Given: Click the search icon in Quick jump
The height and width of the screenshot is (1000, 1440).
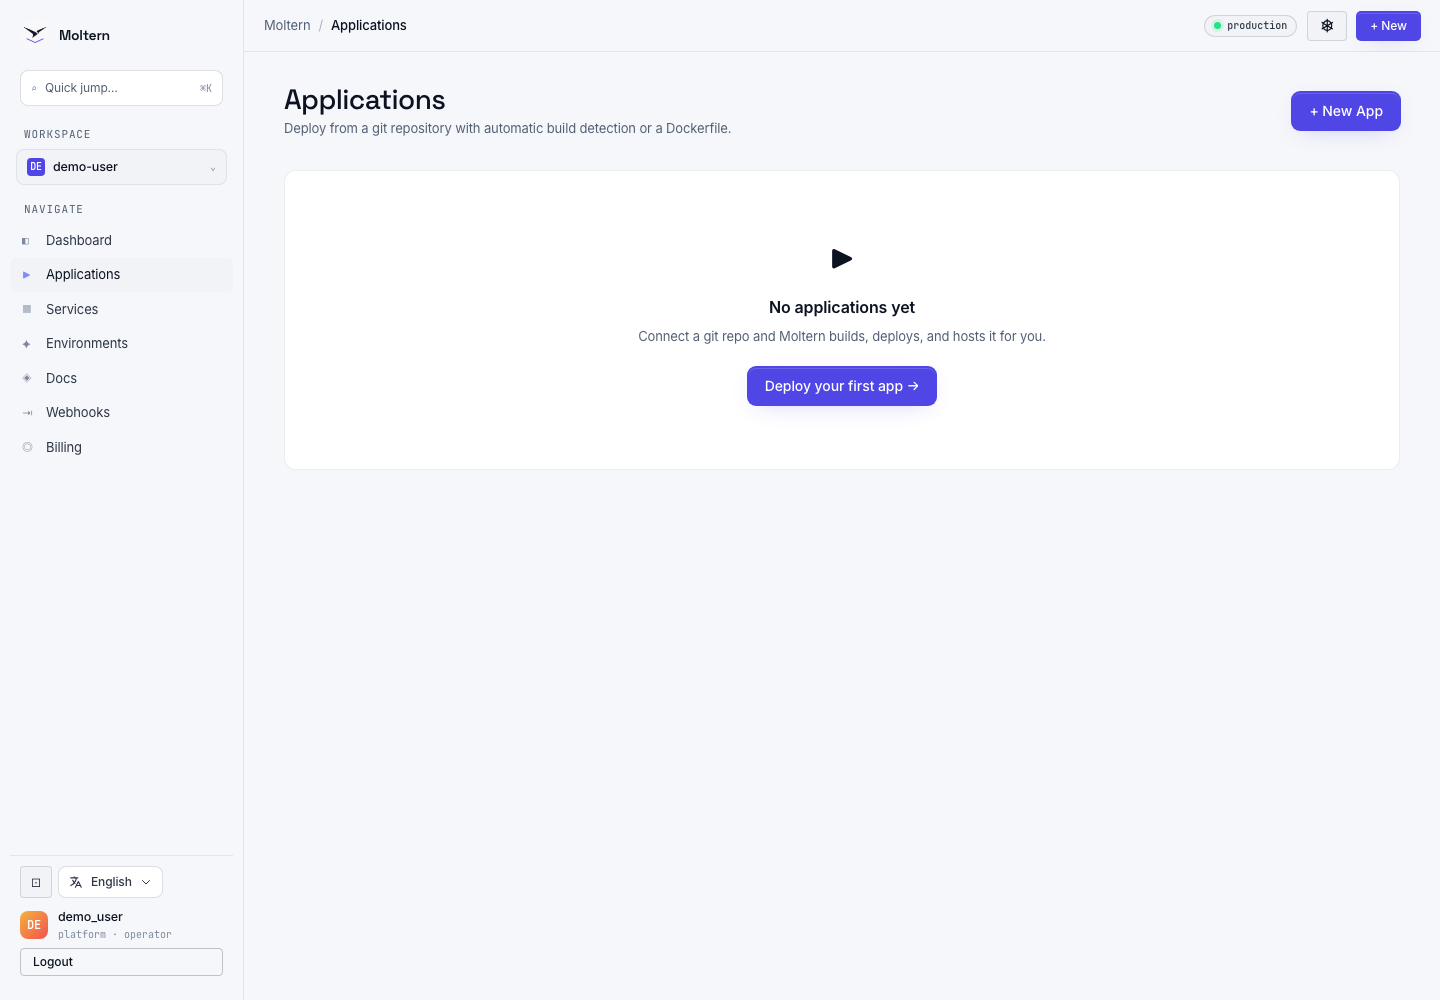Looking at the screenshot, I should (34, 89).
